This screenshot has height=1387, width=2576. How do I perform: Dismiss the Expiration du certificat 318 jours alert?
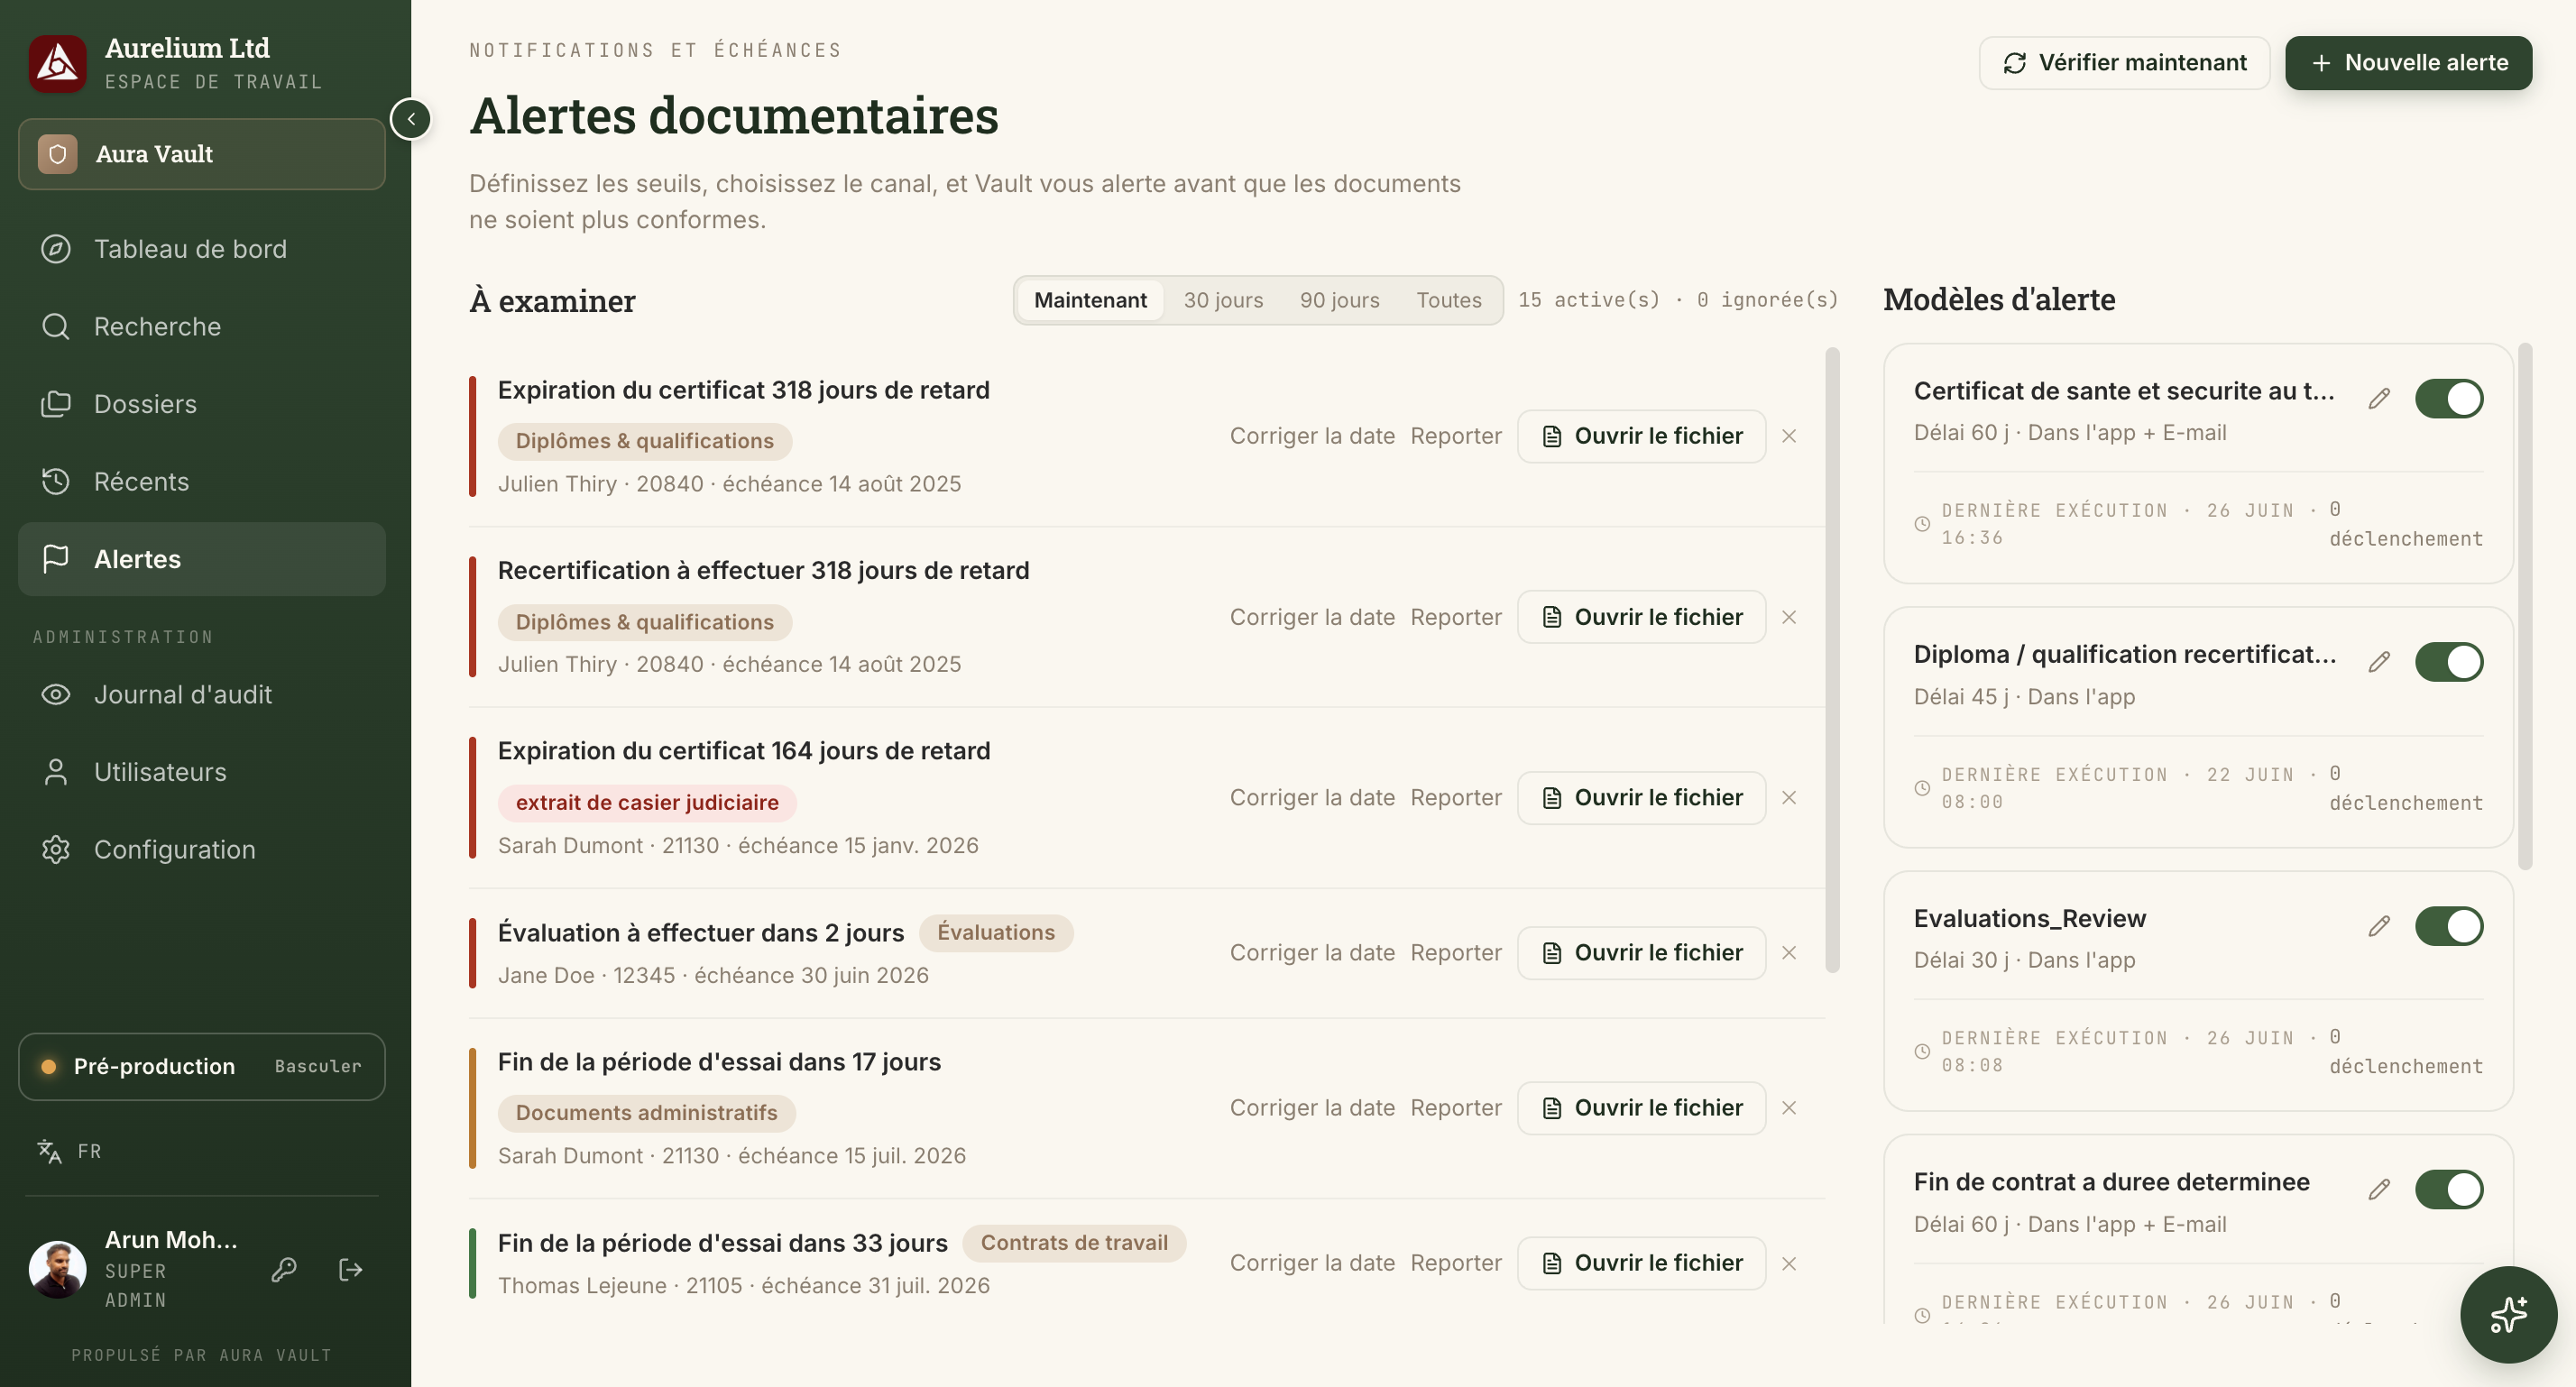(1789, 436)
